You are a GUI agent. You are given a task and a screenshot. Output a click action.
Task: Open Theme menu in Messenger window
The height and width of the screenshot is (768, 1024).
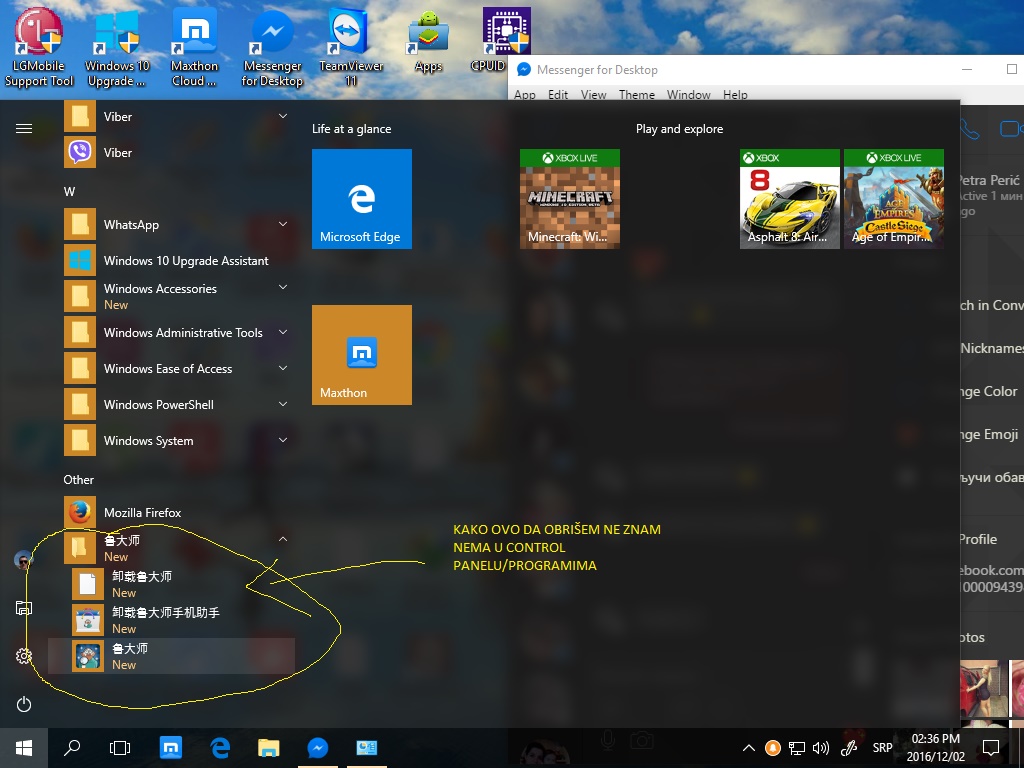(x=637, y=95)
